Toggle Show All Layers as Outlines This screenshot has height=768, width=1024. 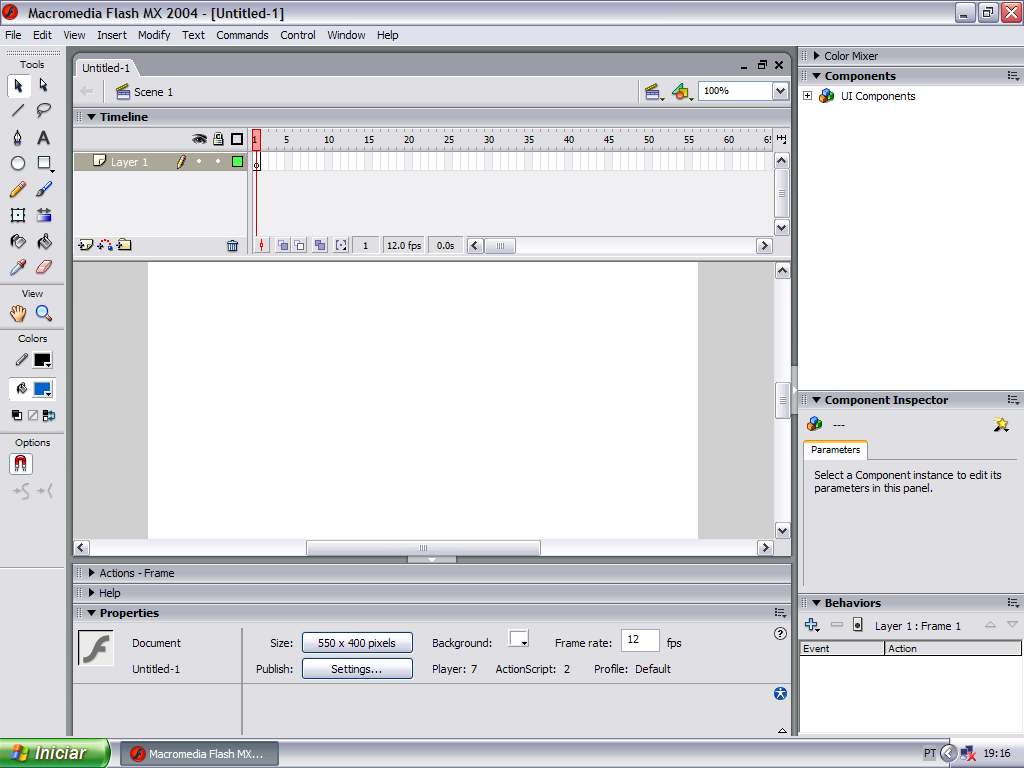point(237,138)
